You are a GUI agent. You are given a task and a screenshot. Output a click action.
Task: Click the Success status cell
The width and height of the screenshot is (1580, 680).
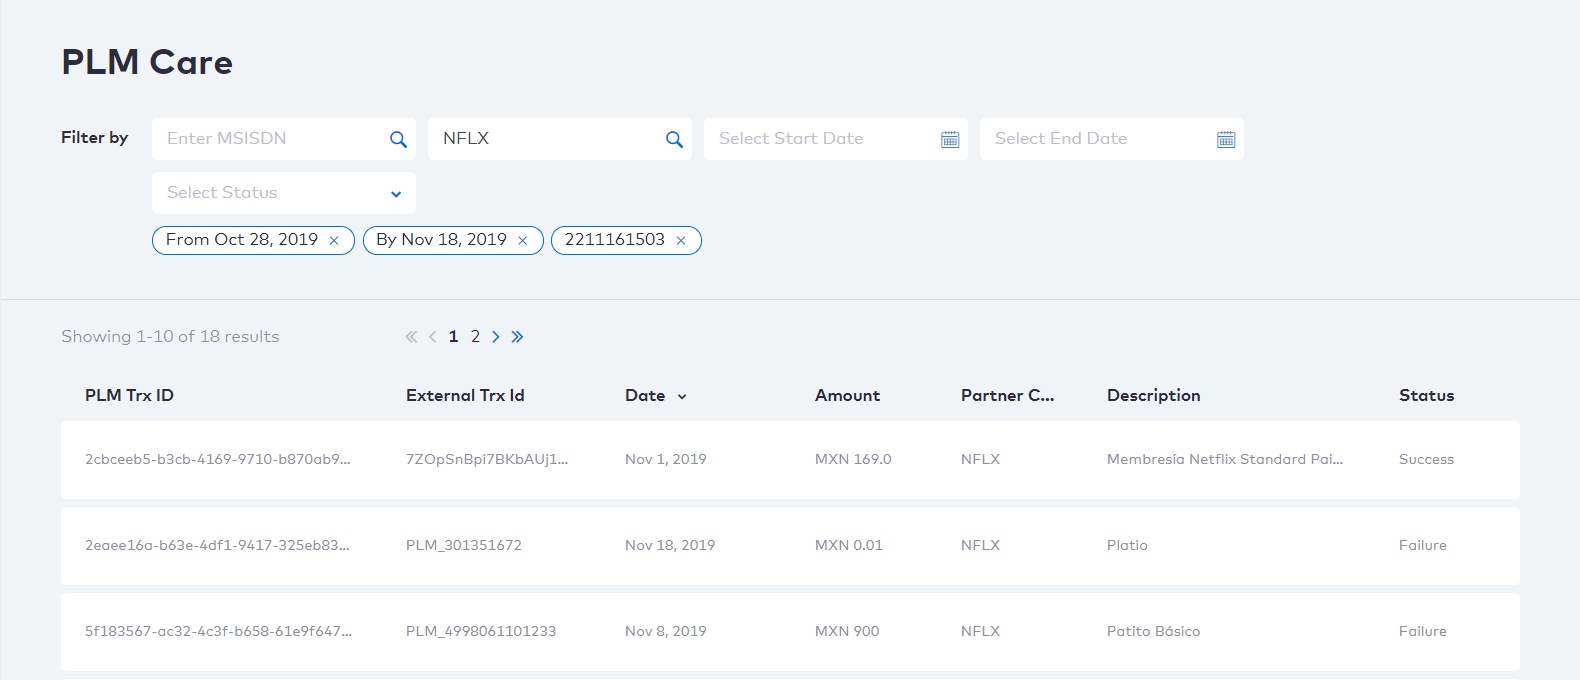point(1426,460)
